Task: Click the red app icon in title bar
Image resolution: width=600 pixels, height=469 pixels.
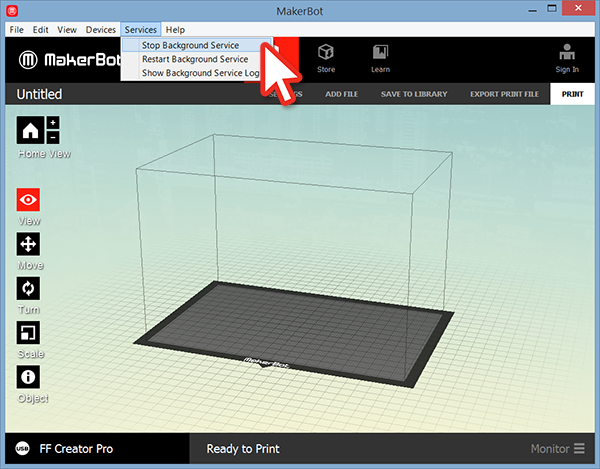Action: click(12, 11)
